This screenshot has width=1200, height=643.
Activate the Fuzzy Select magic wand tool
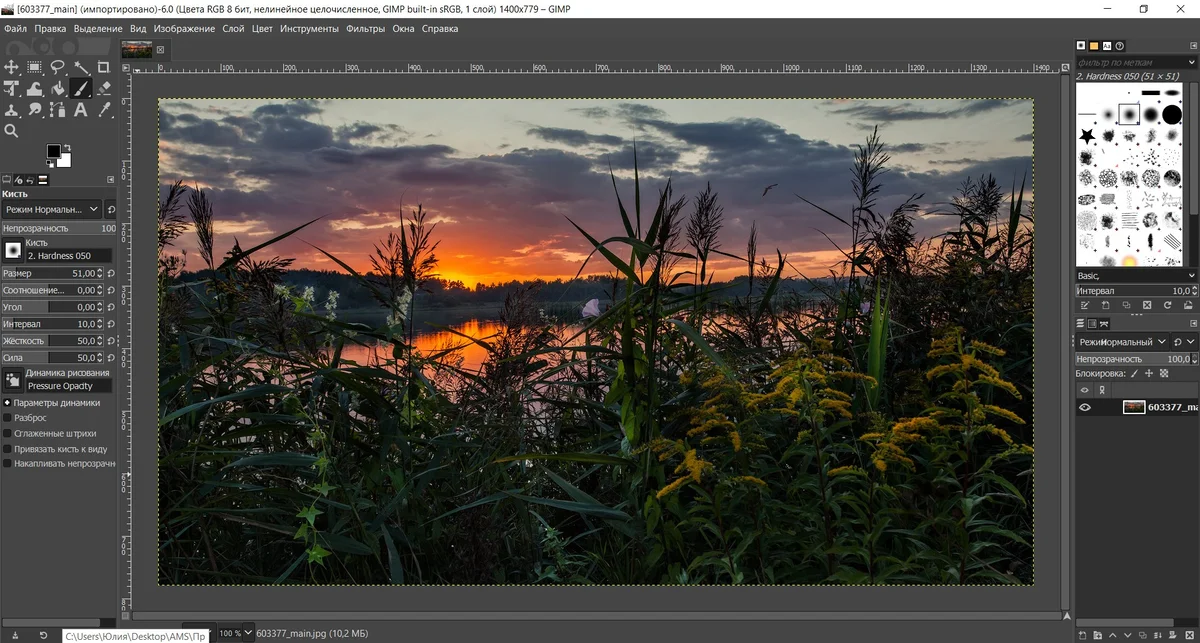(x=81, y=67)
